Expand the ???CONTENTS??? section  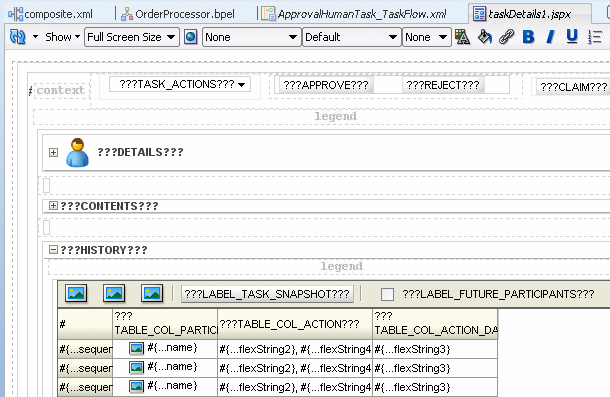53,206
